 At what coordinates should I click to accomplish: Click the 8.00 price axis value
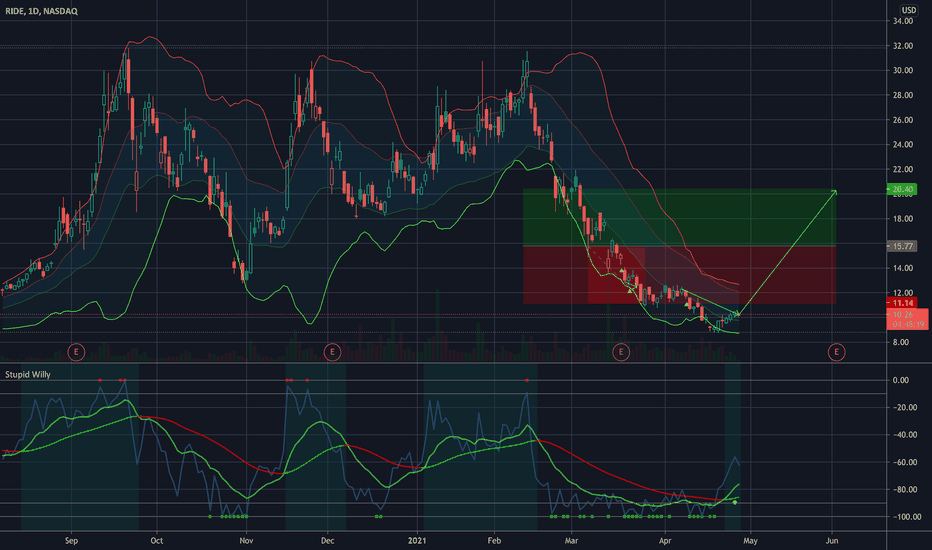coord(900,342)
